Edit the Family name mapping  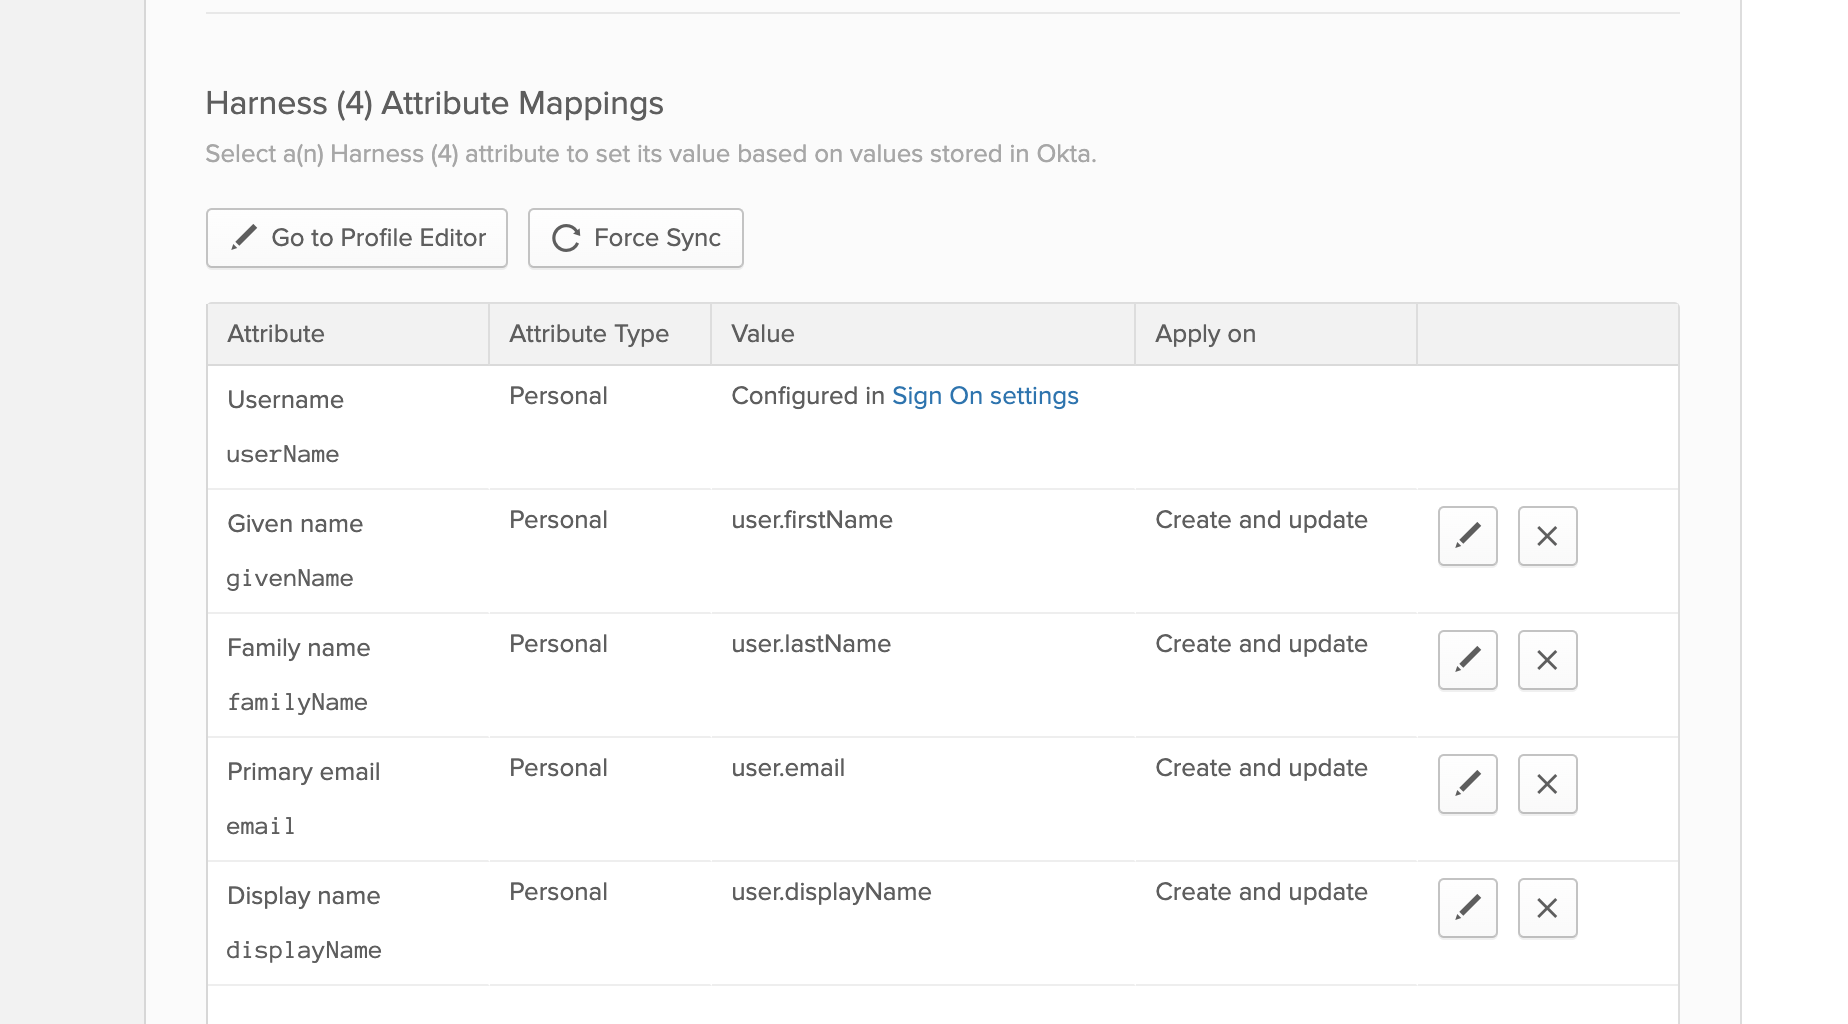(x=1467, y=660)
